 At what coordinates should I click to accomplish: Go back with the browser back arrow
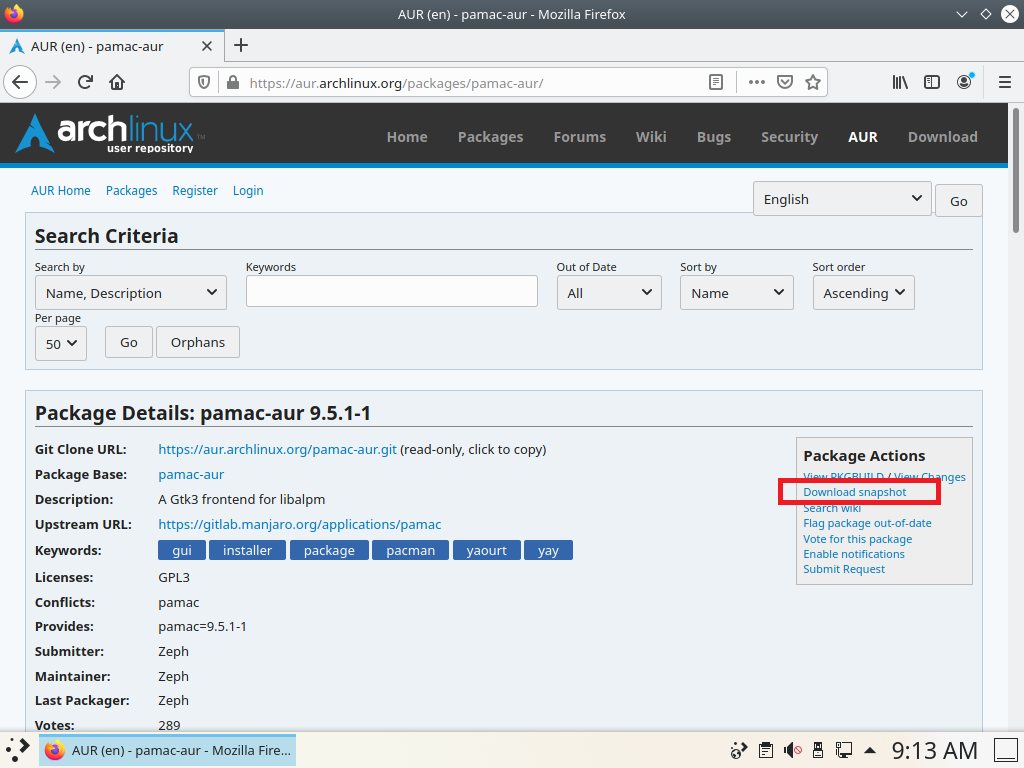20,82
